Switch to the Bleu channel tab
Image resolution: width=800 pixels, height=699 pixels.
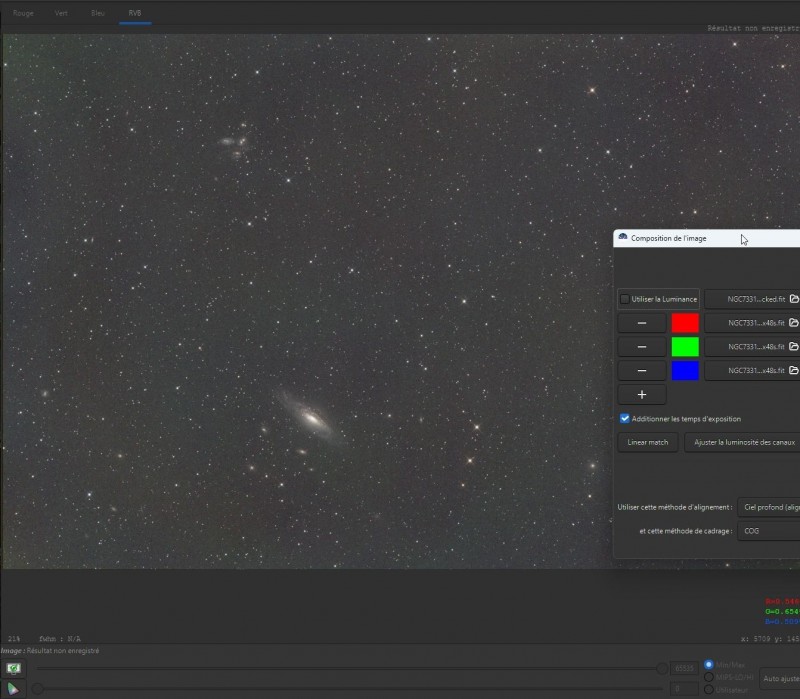(98, 13)
